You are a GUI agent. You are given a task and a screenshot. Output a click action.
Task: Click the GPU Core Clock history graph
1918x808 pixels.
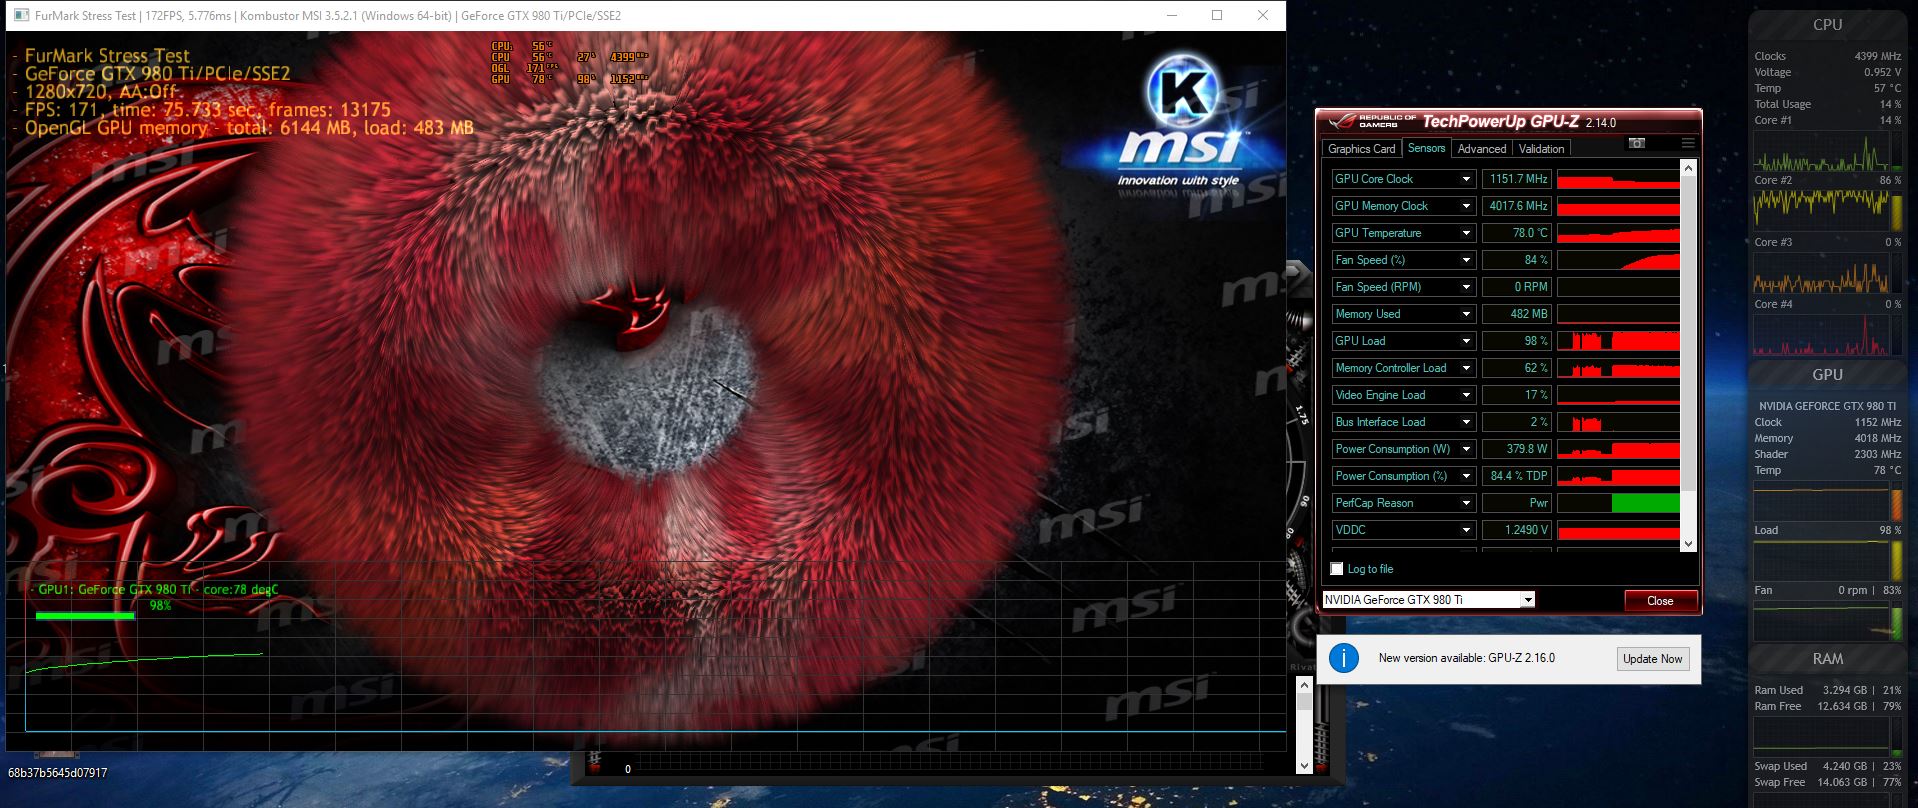click(x=1618, y=179)
